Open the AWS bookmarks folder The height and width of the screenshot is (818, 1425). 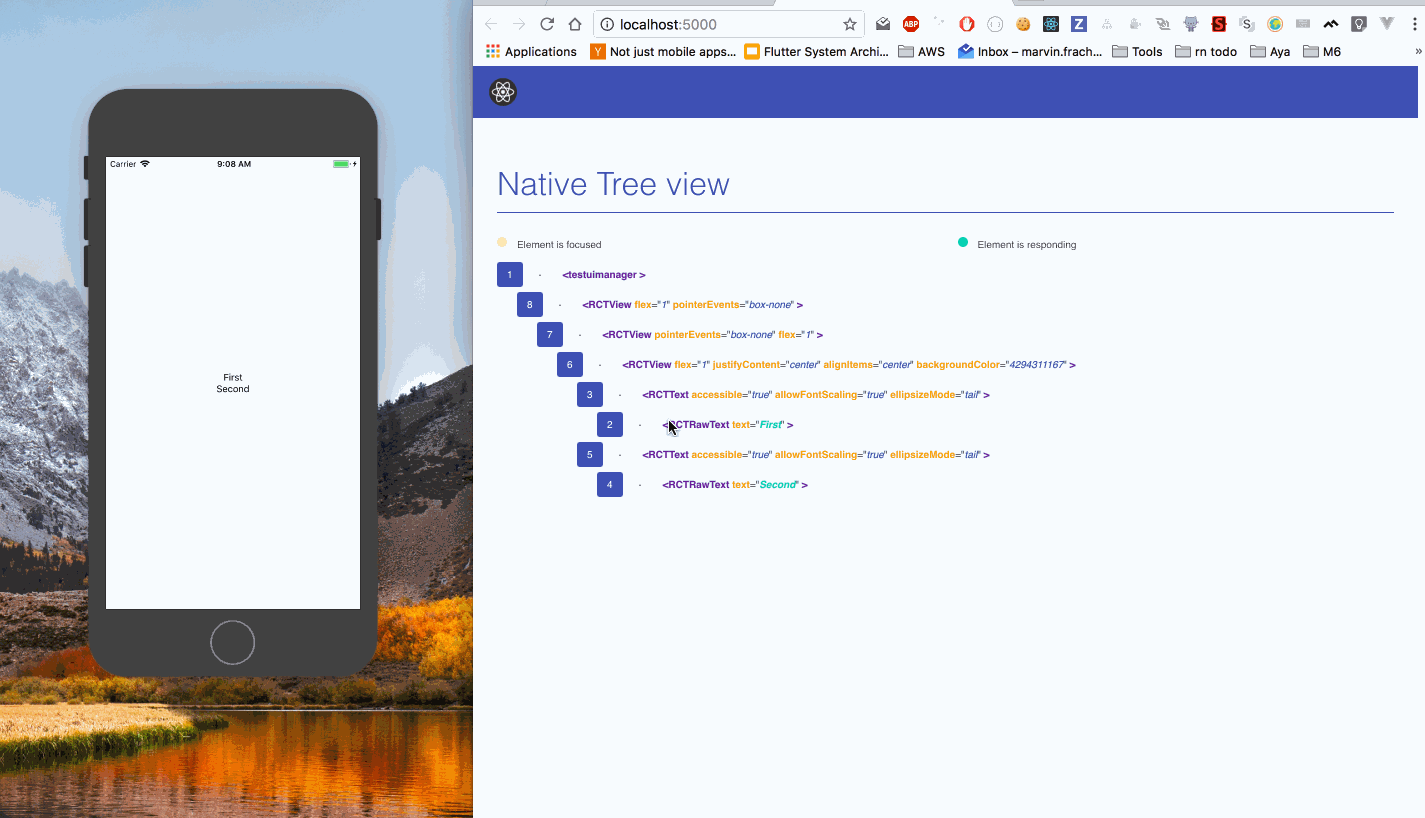[x=921, y=52]
